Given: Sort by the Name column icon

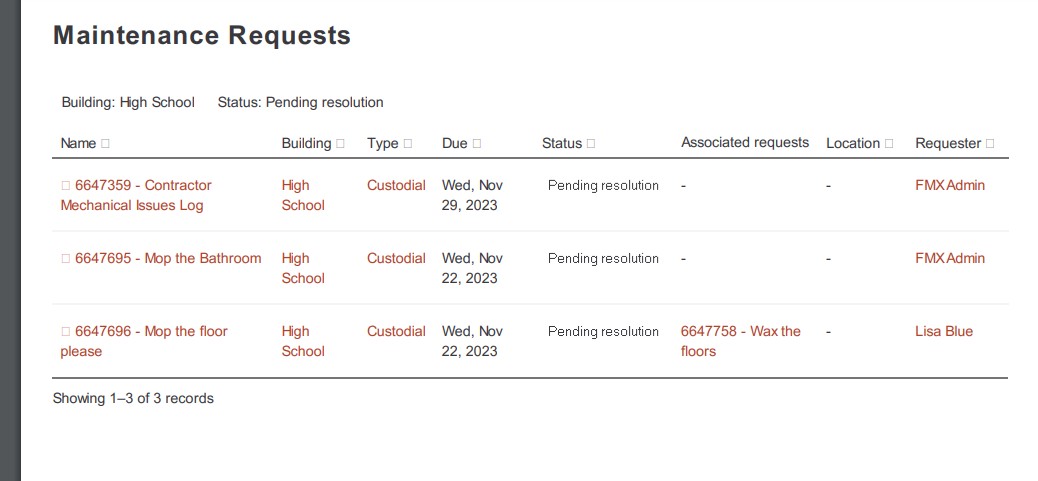Looking at the screenshot, I should pos(105,144).
